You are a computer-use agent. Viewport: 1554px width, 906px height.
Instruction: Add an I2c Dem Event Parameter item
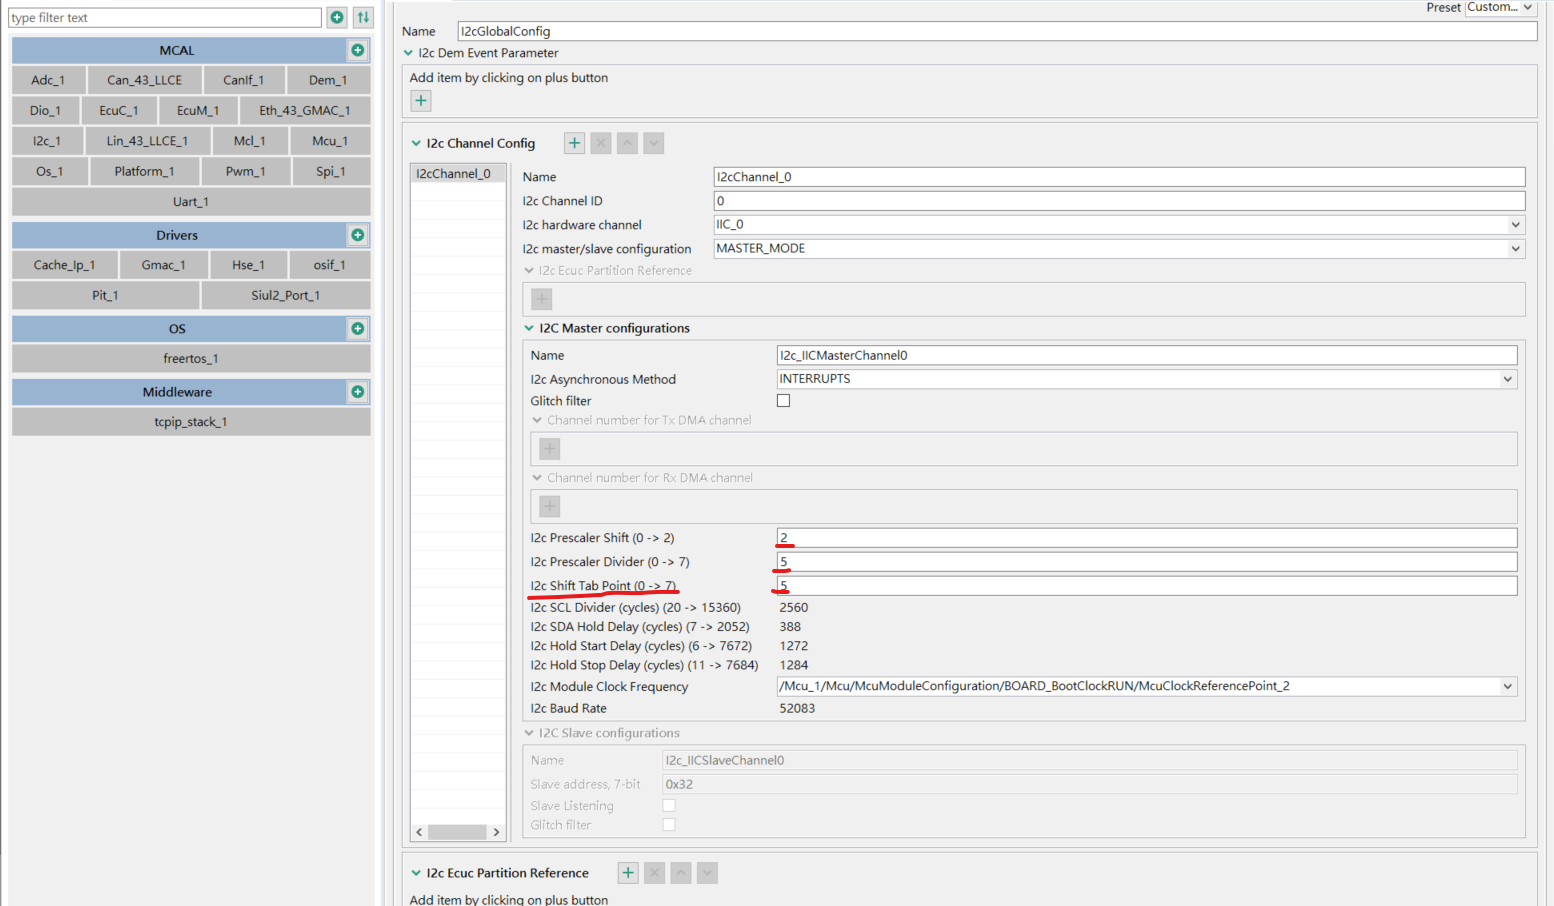(420, 100)
